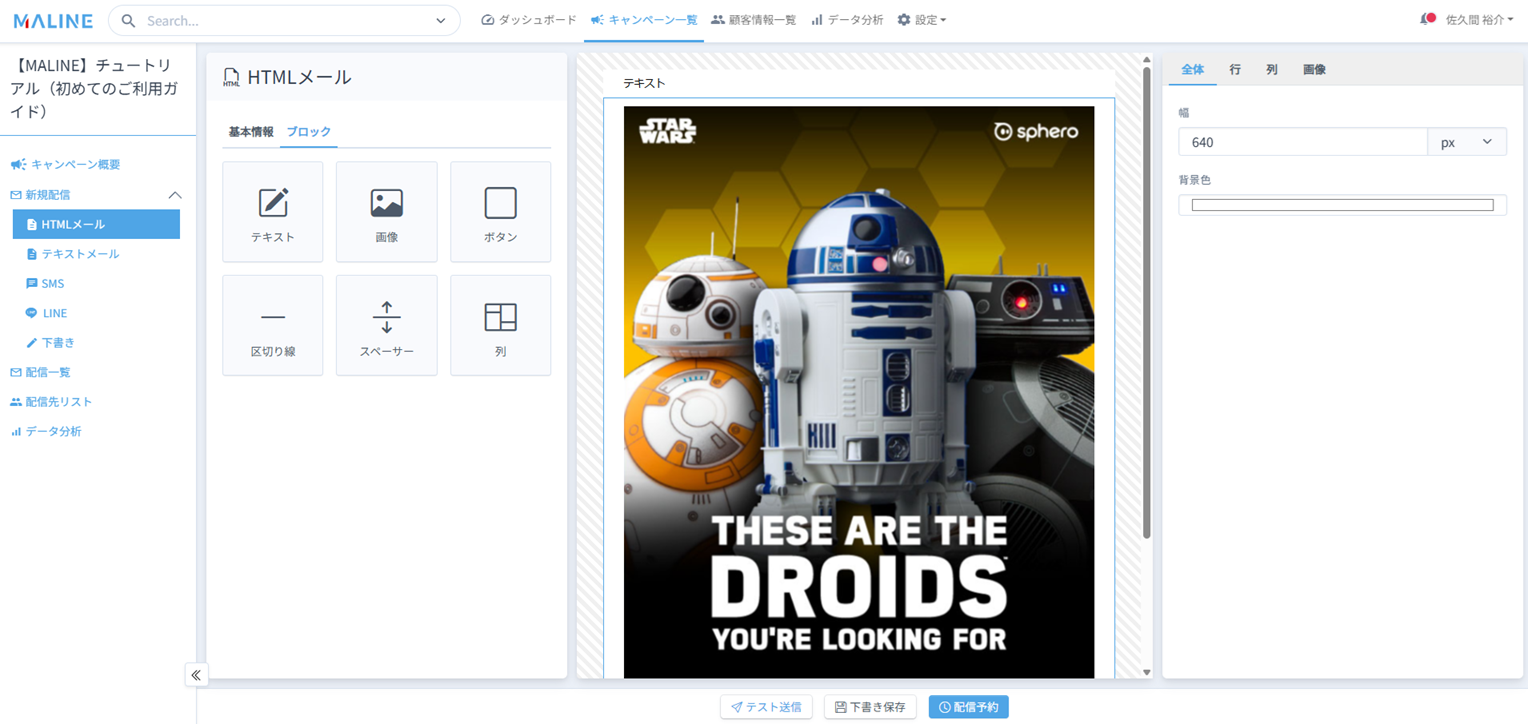Open キャンペーン一覧 in the top navigation
The image size is (1528, 724).
(644, 20)
